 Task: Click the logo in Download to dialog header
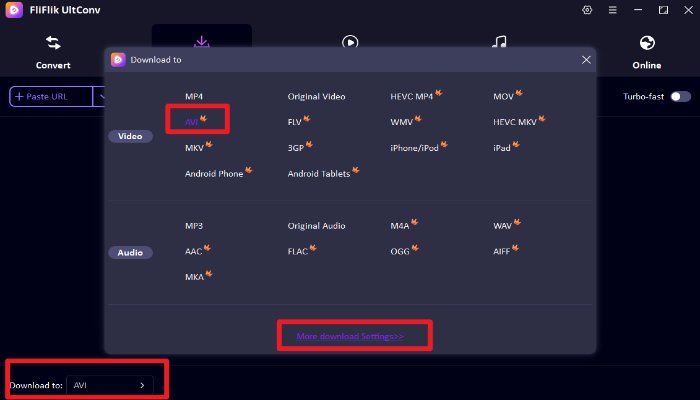point(118,59)
